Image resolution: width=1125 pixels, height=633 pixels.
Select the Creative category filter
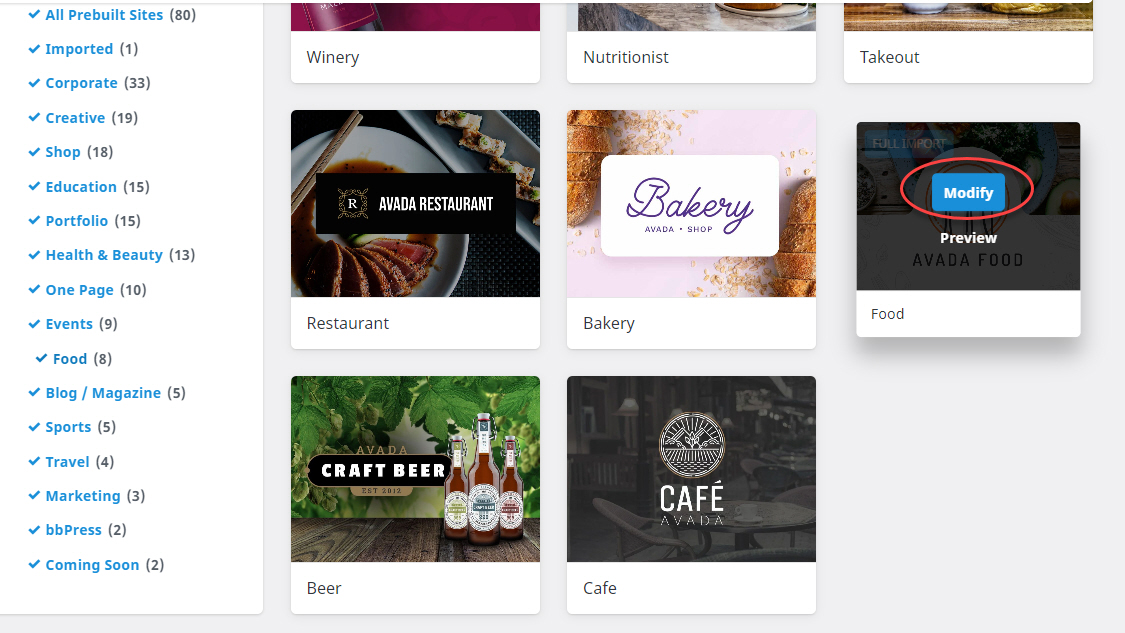point(75,118)
